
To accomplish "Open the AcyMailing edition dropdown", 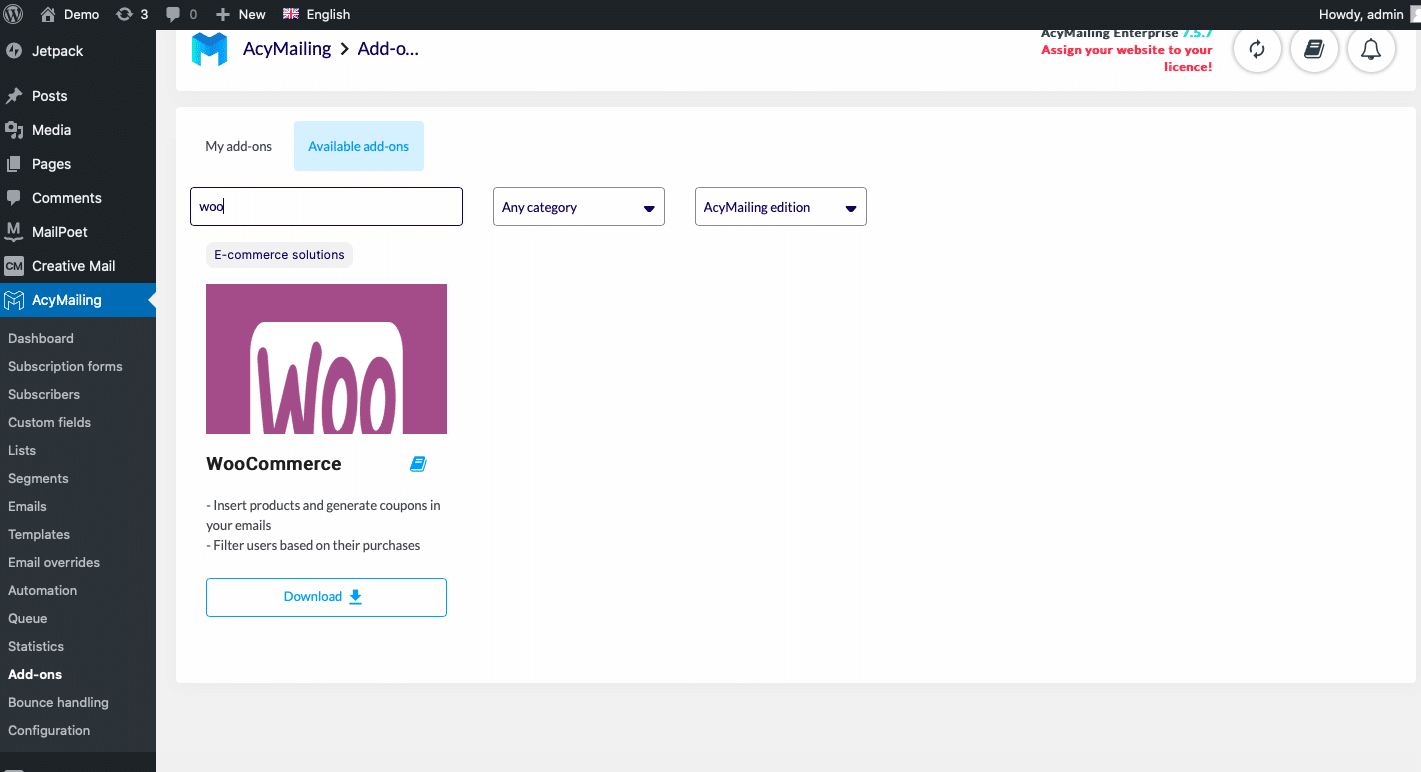I will point(781,207).
